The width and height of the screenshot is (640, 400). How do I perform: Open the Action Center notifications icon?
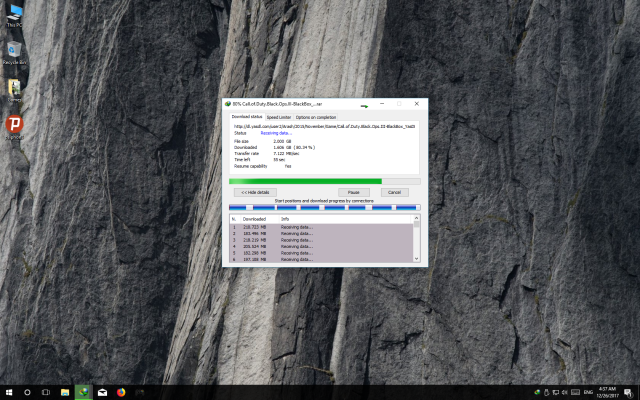click(x=629, y=391)
